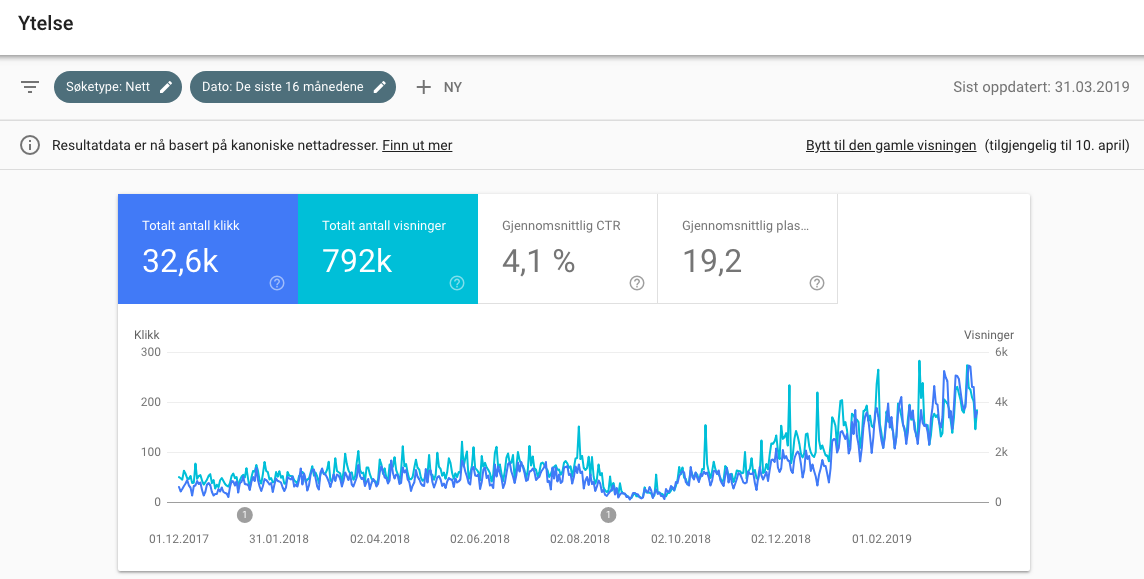The image size is (1144, 579).
Task: Open the Finn ut mer link
Action: [417, 145]
